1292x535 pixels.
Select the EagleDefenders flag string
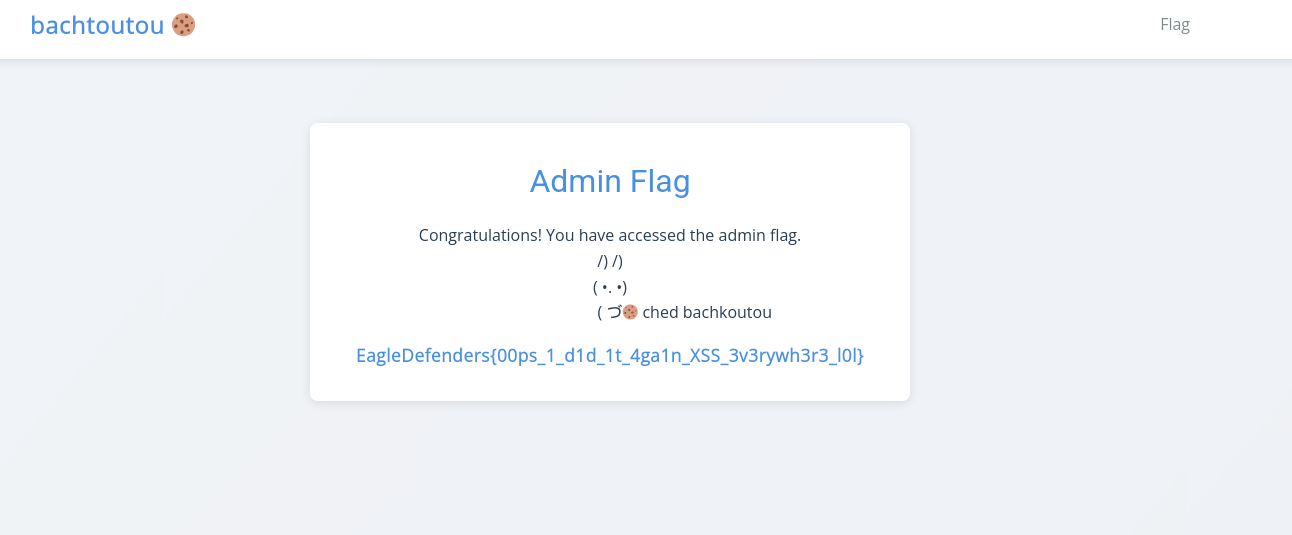(610, 355)
